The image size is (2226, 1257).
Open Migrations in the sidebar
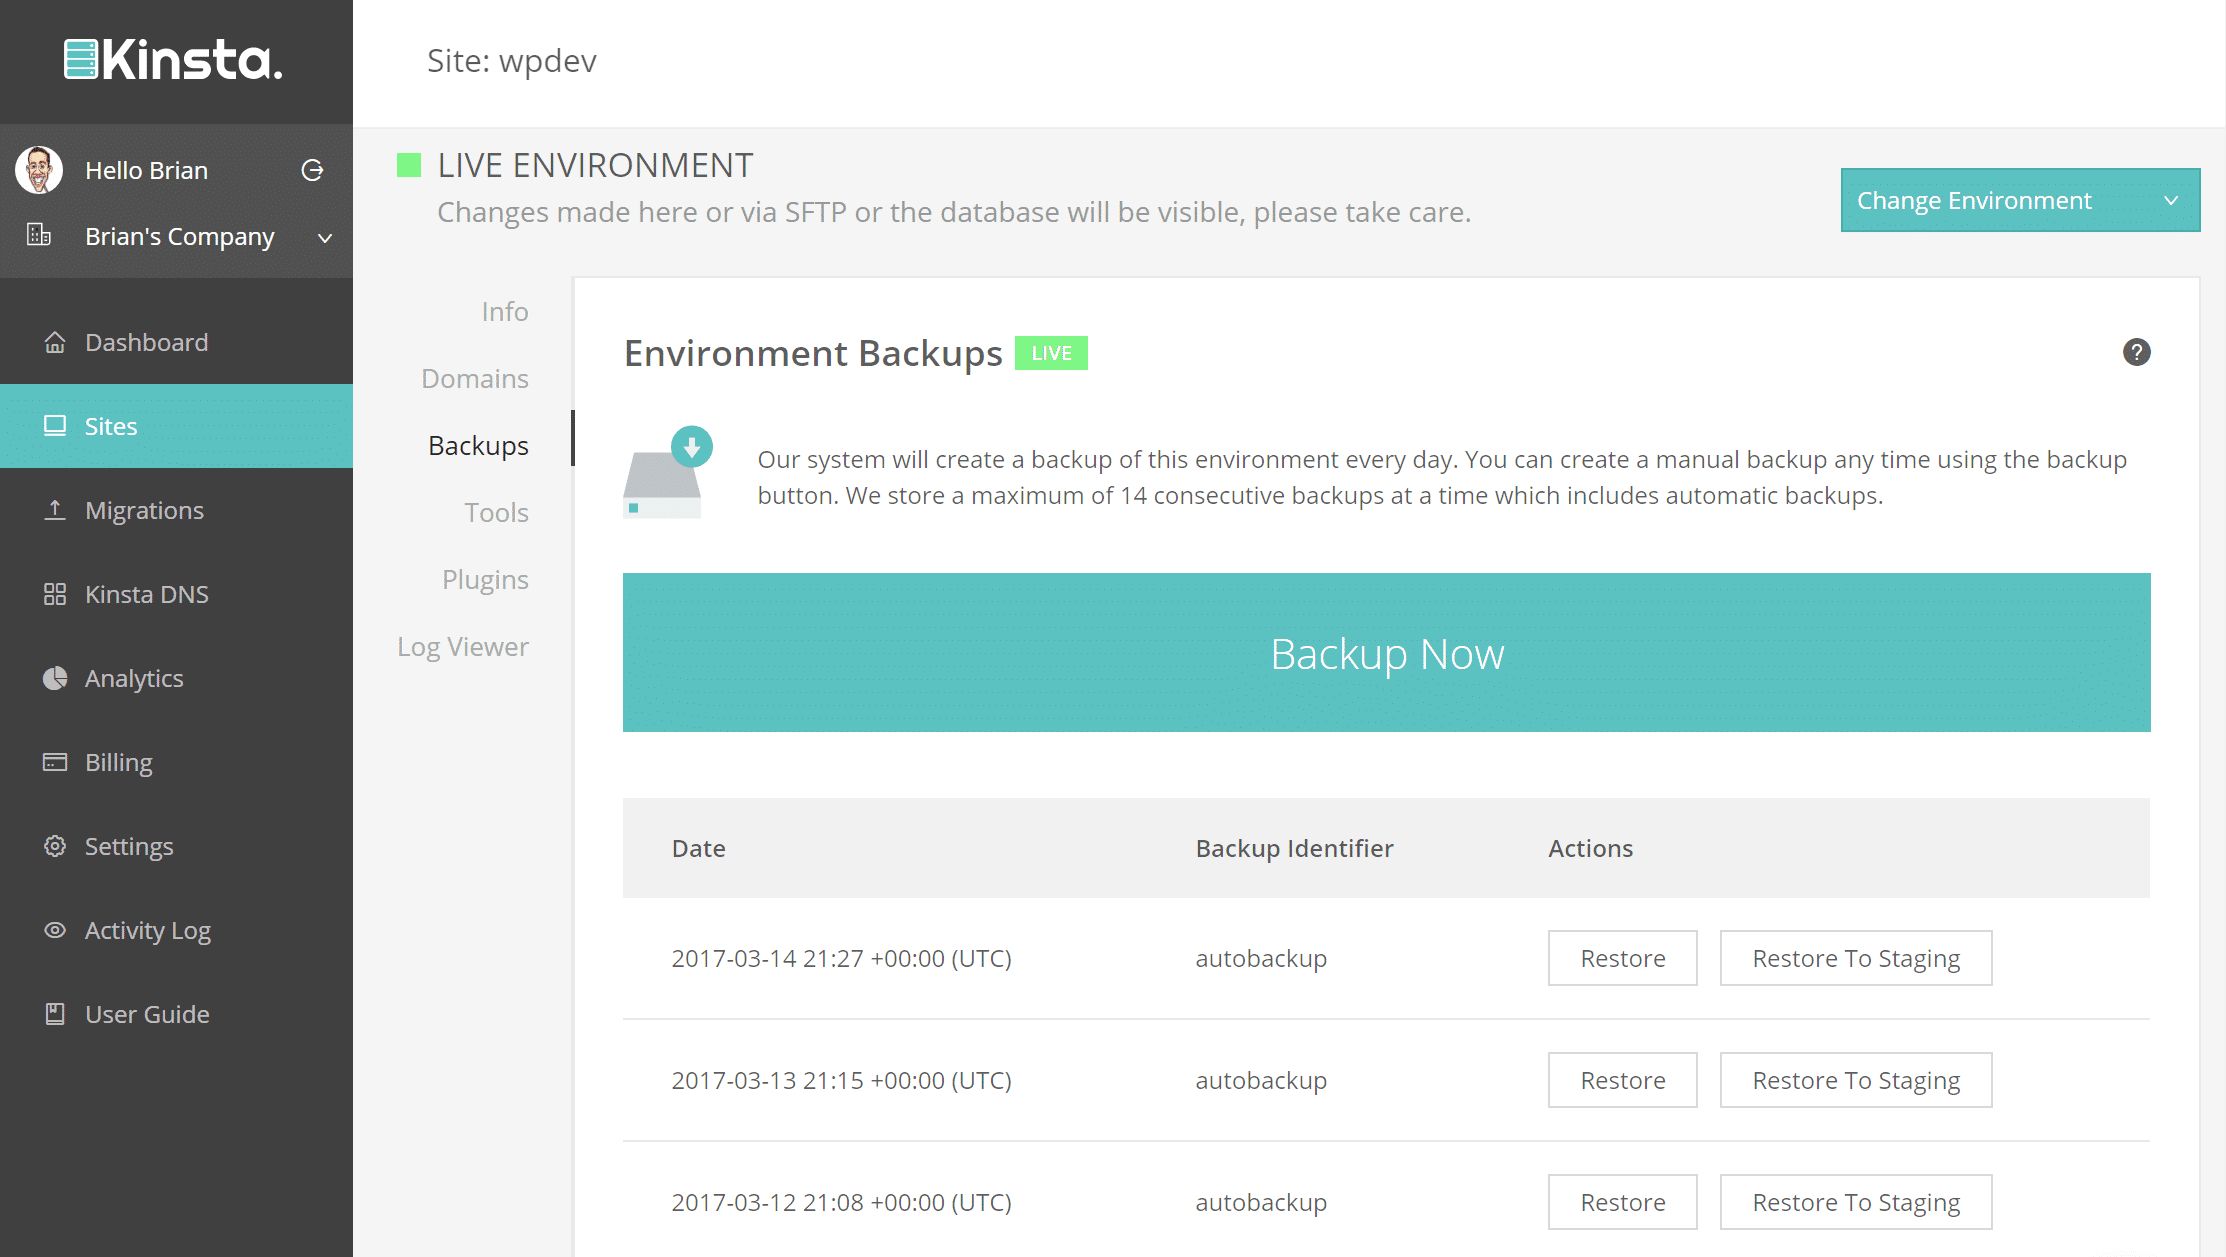pyautogui.click(x=176, y=510)
